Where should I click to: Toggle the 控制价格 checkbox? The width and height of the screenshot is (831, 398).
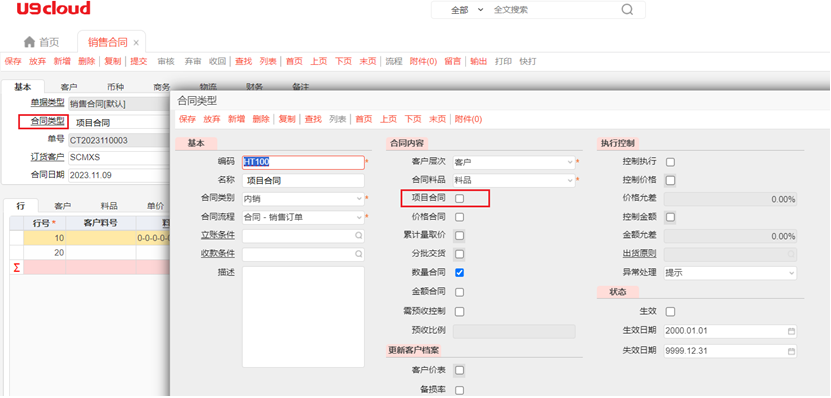tap(670, 180)
